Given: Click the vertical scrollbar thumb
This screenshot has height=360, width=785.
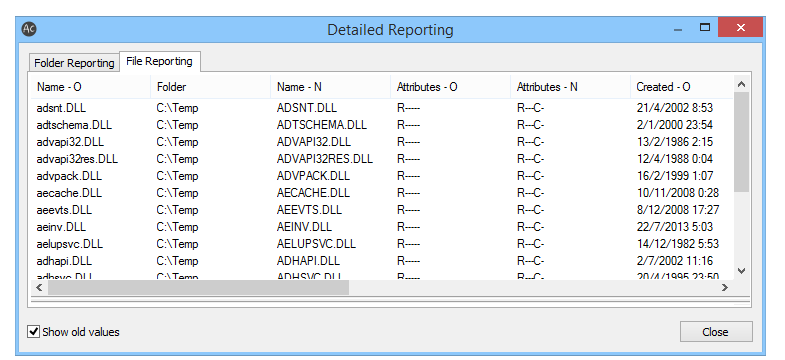Looking at the screenshot, I should click(741, 142).
